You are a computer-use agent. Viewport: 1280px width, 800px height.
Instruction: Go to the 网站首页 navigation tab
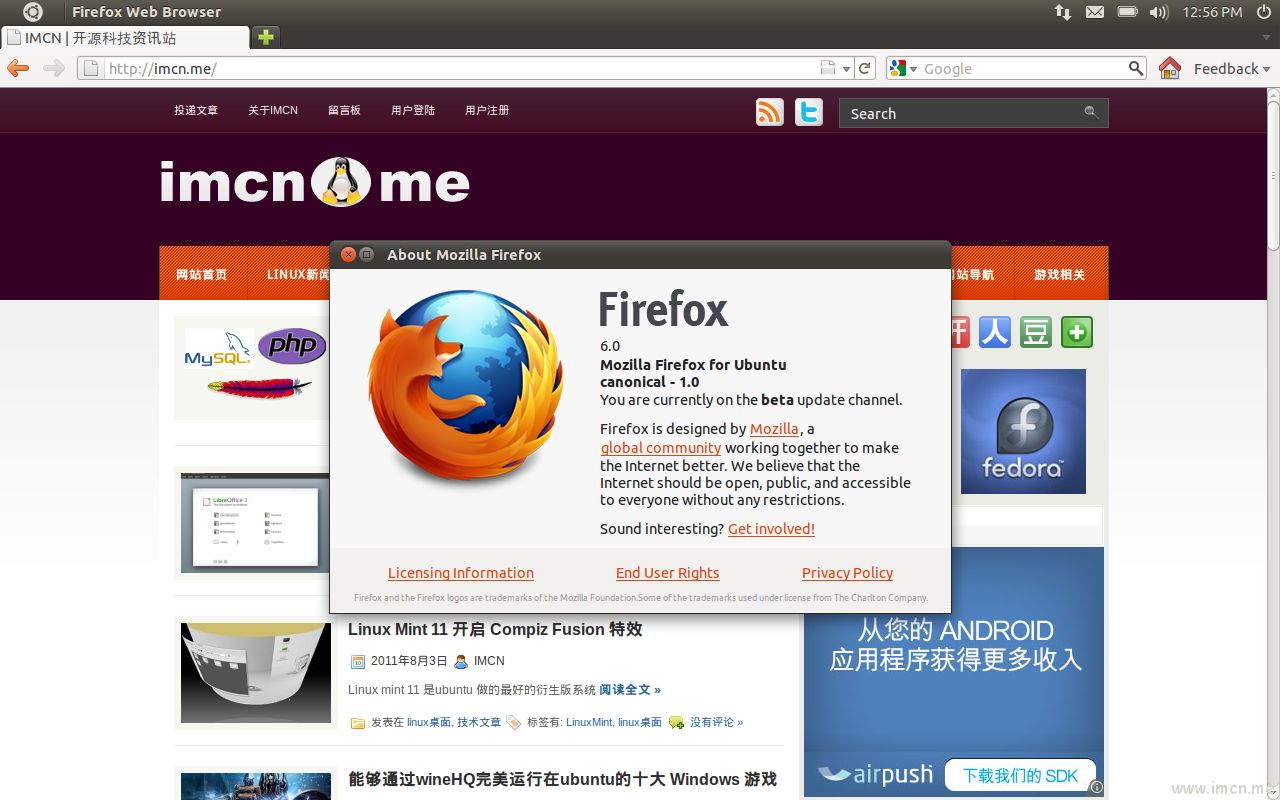click(x=202, y=274)
